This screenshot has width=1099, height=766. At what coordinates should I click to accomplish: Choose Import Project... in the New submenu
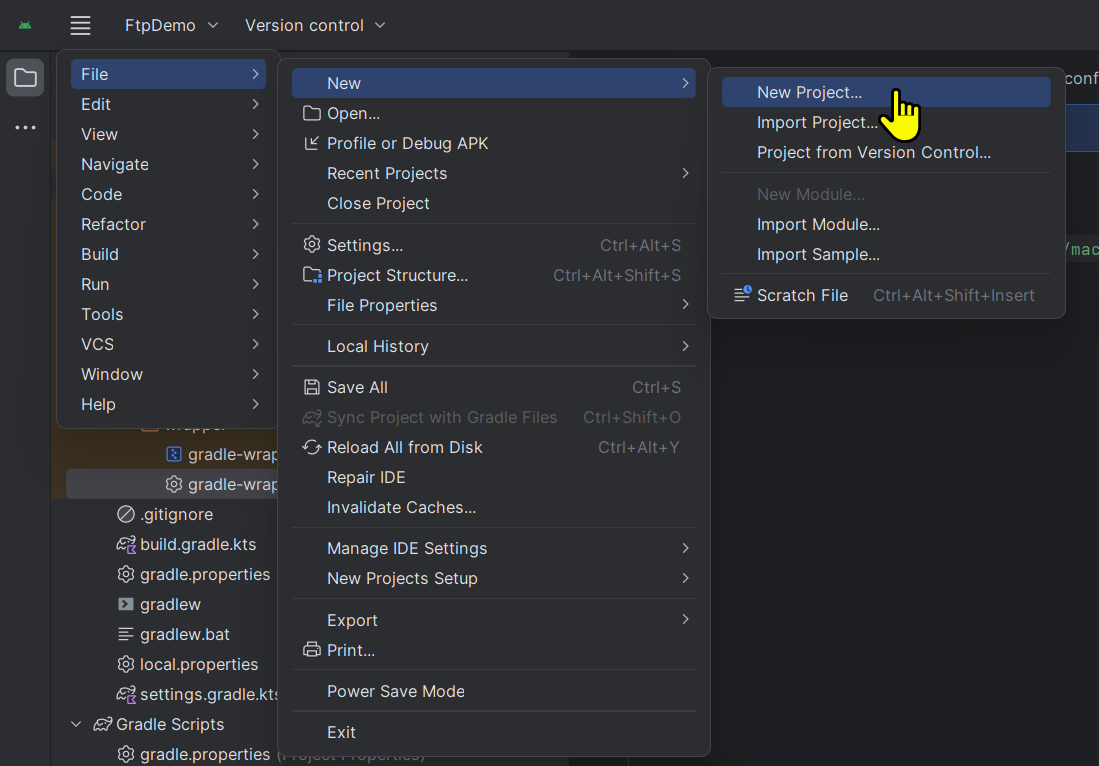pyautogui.click(x=886, y=123)
